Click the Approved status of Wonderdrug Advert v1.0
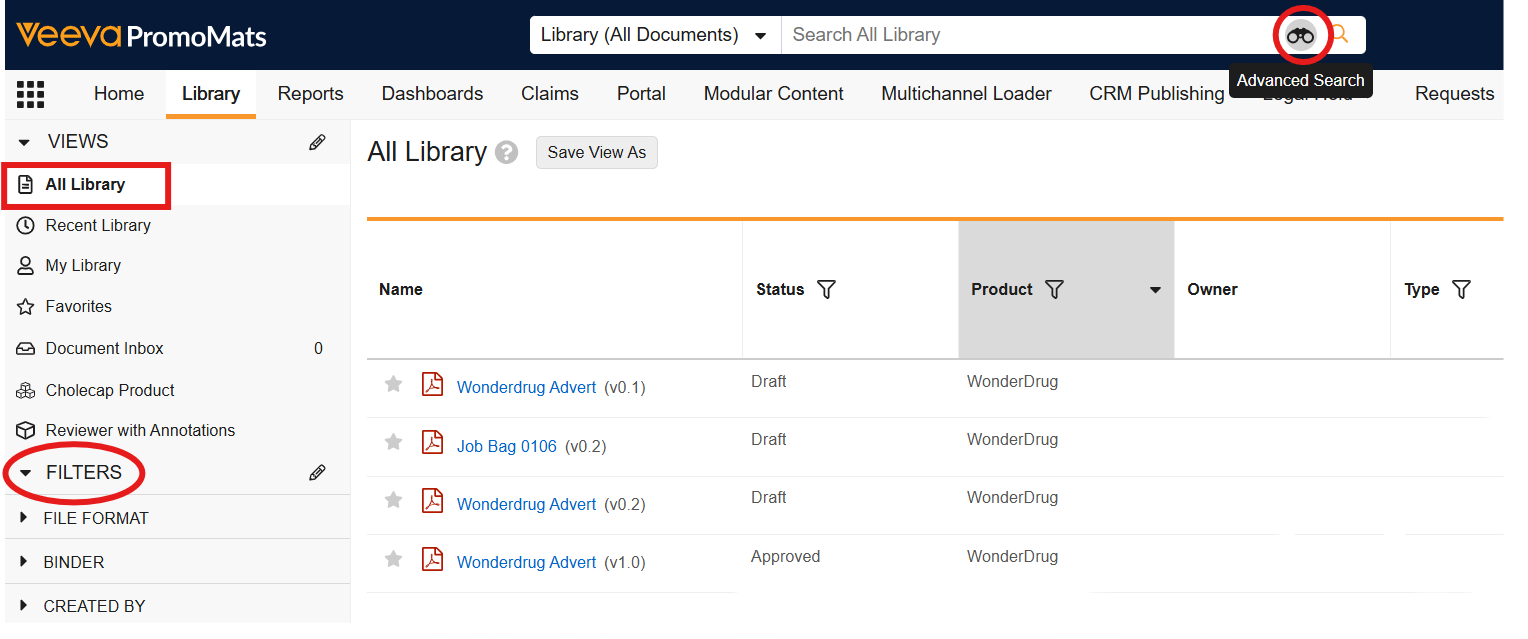Screen dimensions: 1528x639 pyautogui.click(x=785, y=557)
